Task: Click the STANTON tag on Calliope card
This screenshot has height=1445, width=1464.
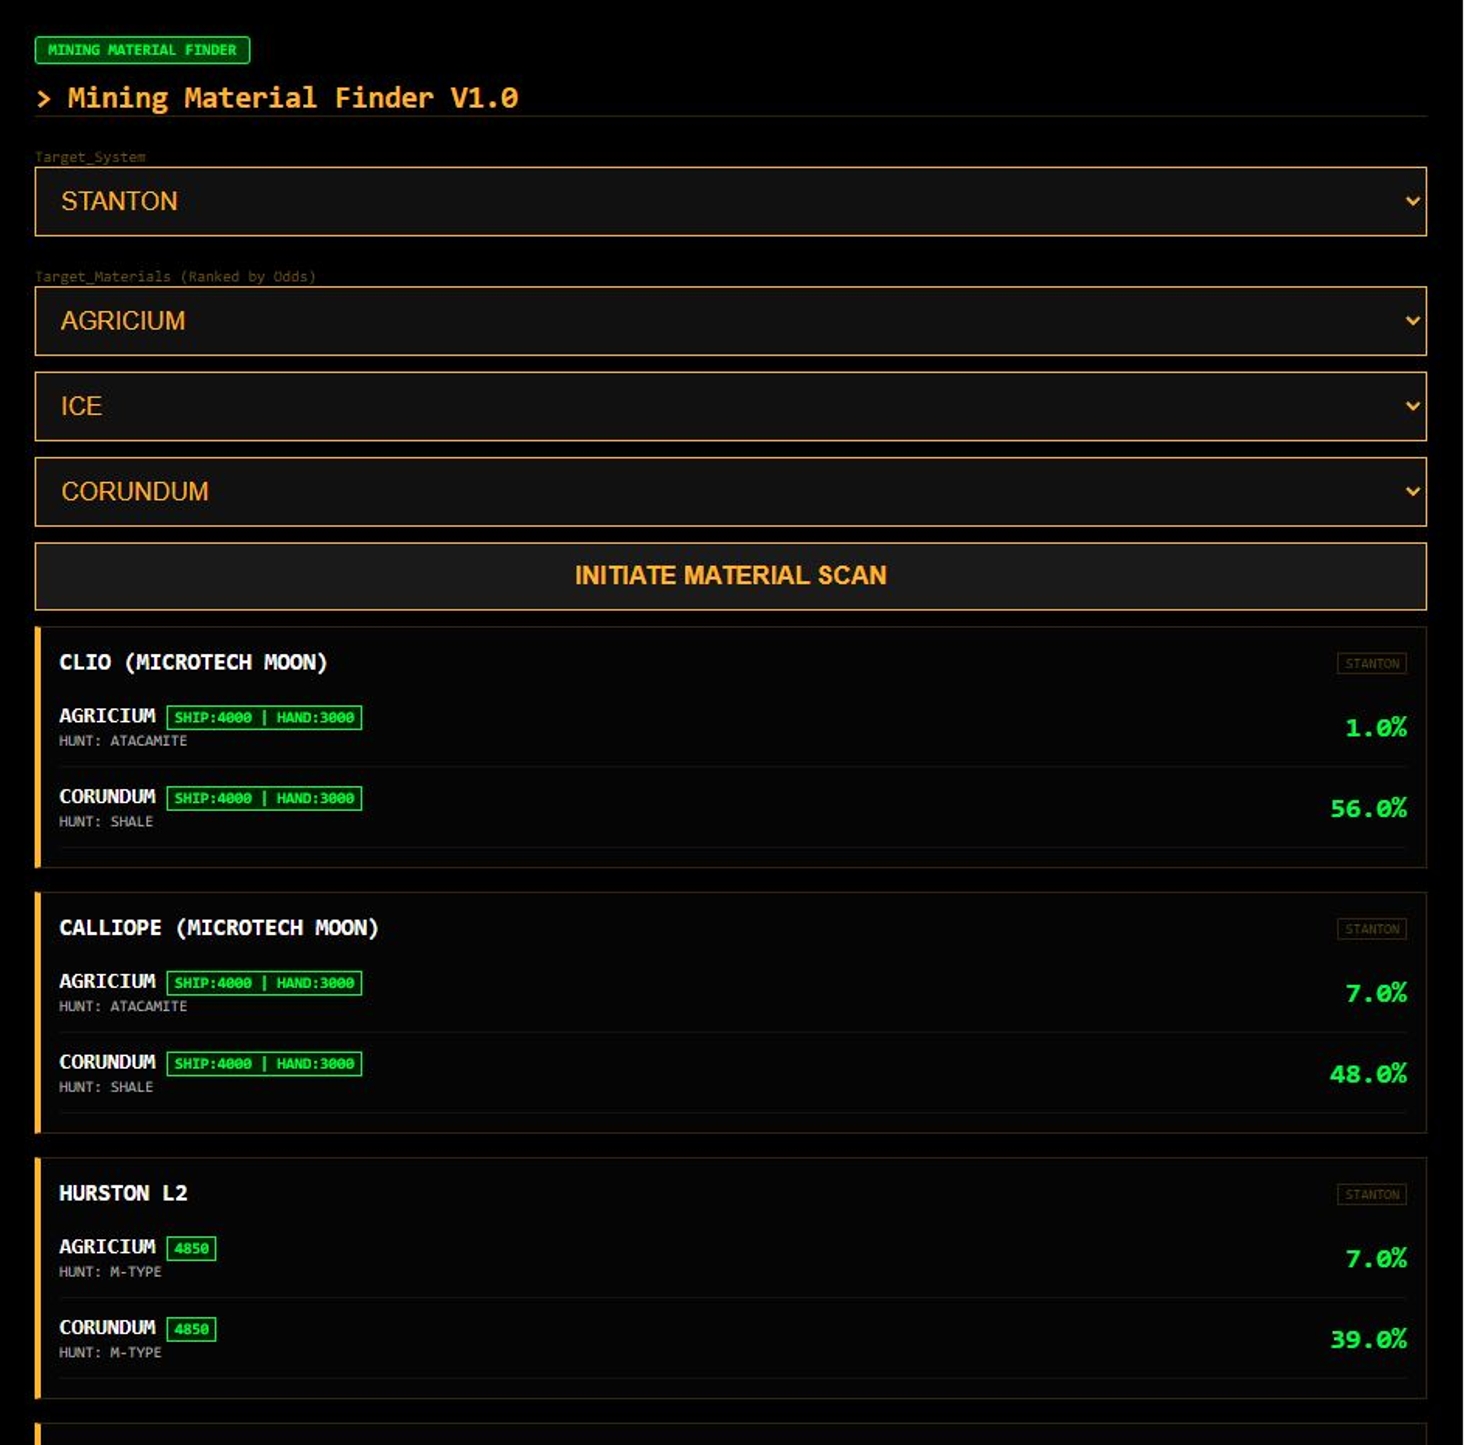Action: [x=1371, y=929]
